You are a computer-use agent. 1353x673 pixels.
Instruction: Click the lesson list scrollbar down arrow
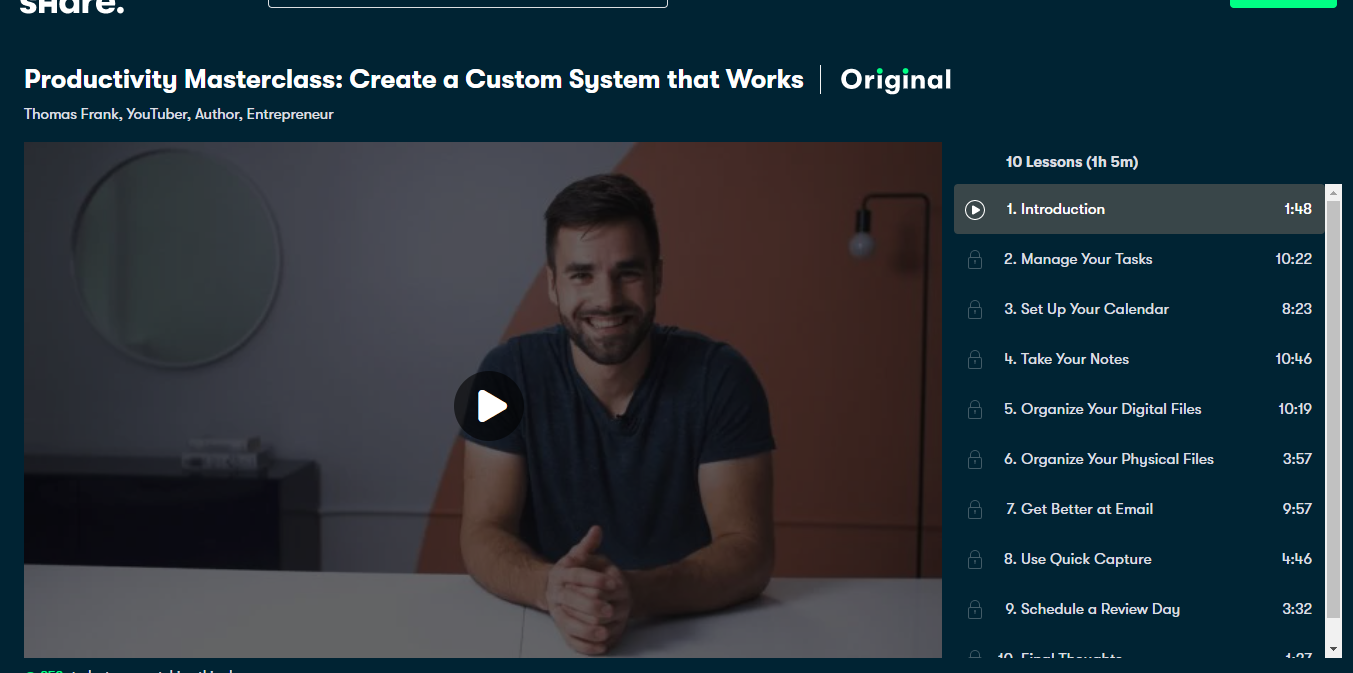[1333, 649]
